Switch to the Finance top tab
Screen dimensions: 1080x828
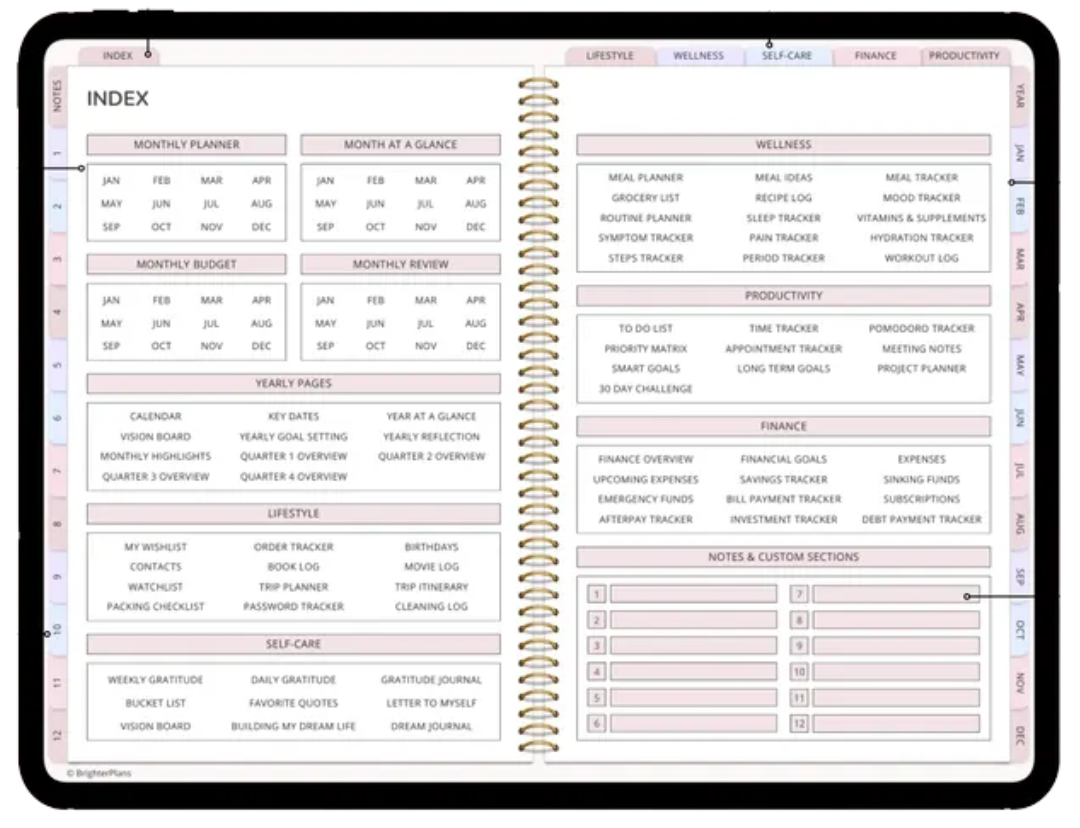875,56
